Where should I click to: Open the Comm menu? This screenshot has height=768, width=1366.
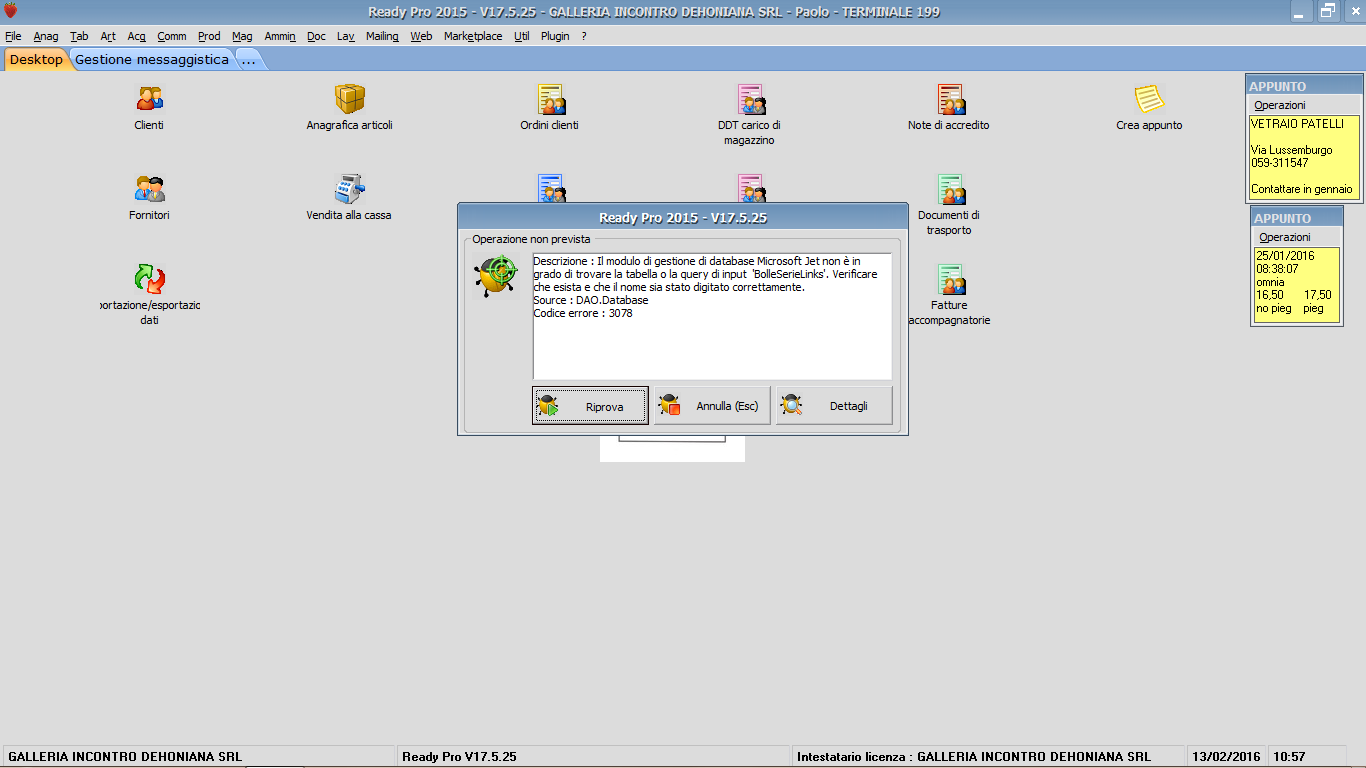point(172,36)
